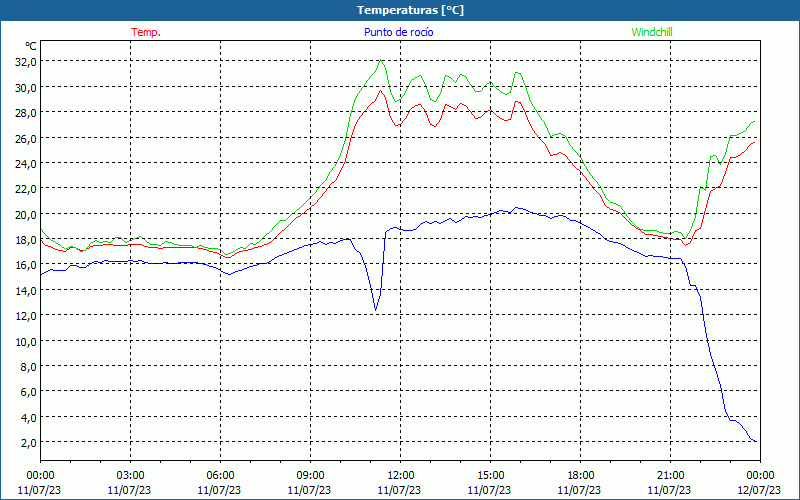Click the '15:00' time axis label
The height and width of the screenshot is (500, 800).
(490, 476)
